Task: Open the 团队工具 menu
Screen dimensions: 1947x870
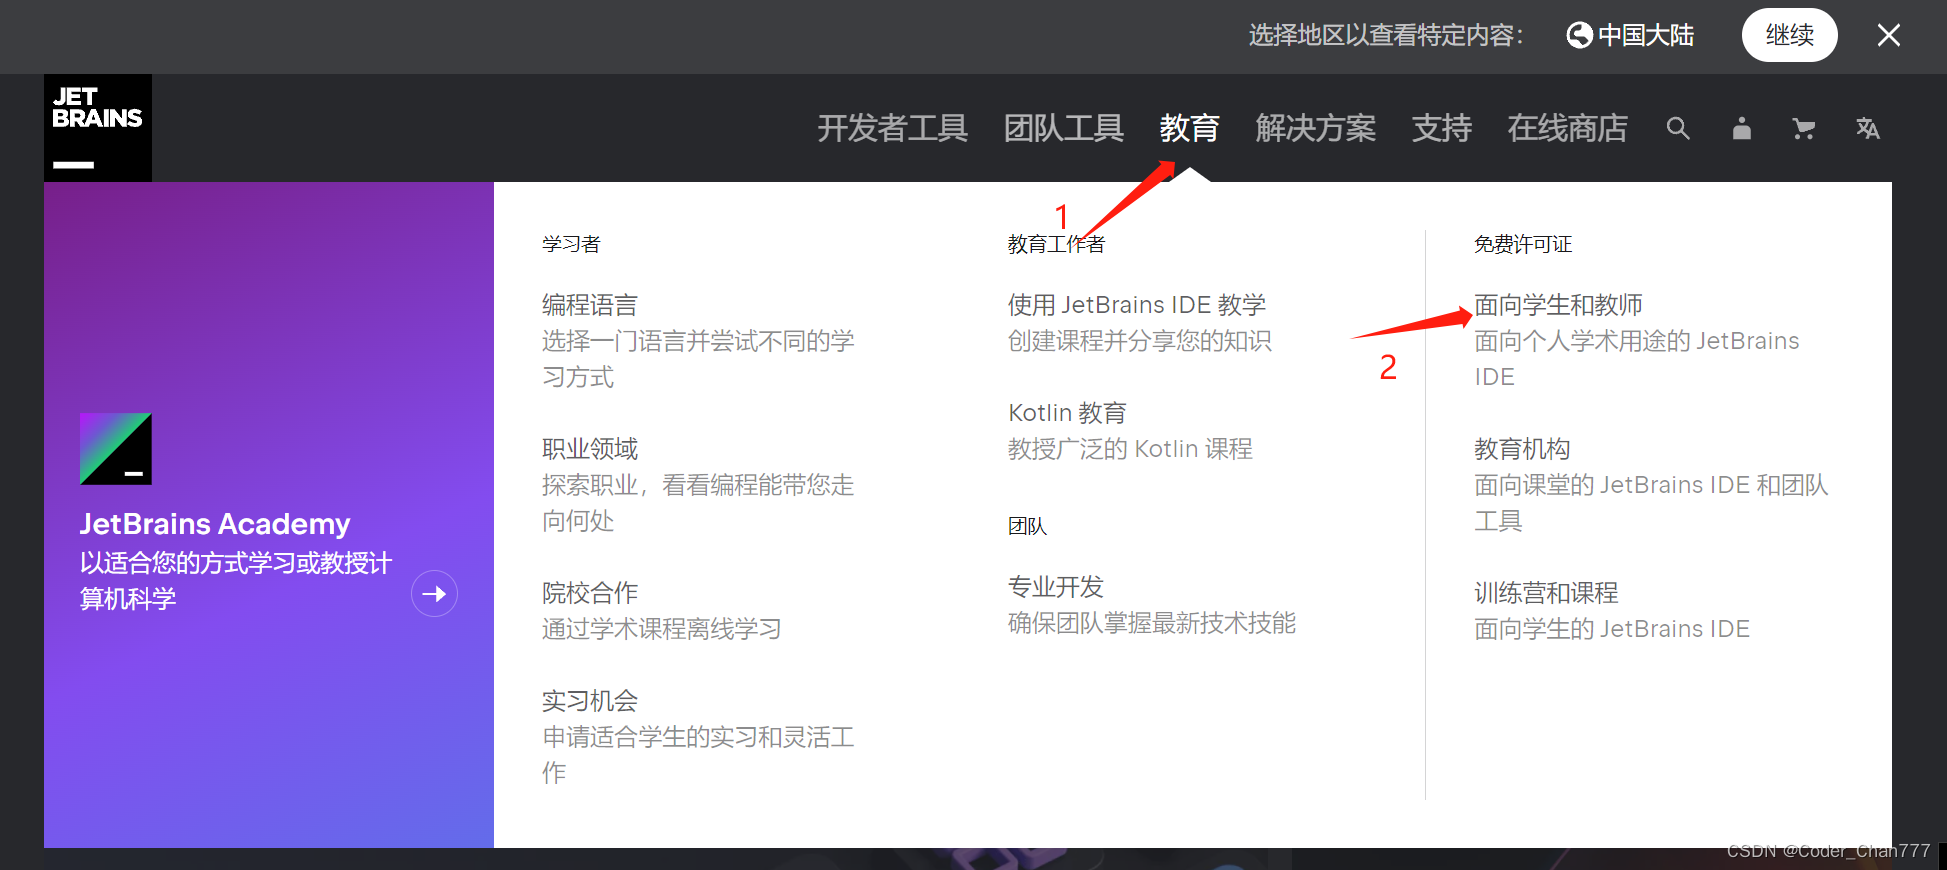Action: [x=1064, y=128]
